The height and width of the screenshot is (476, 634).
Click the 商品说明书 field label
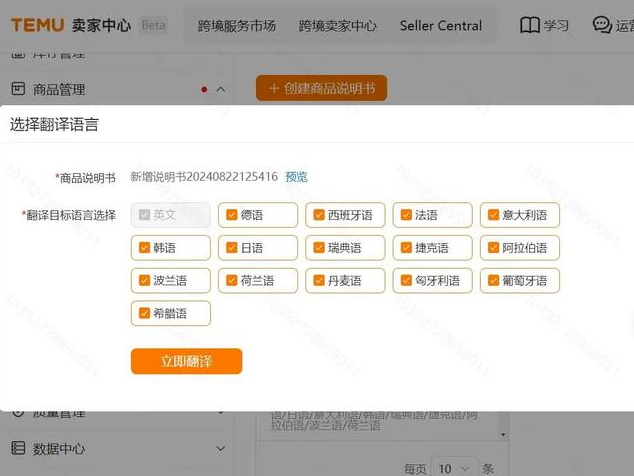(87, 178)
